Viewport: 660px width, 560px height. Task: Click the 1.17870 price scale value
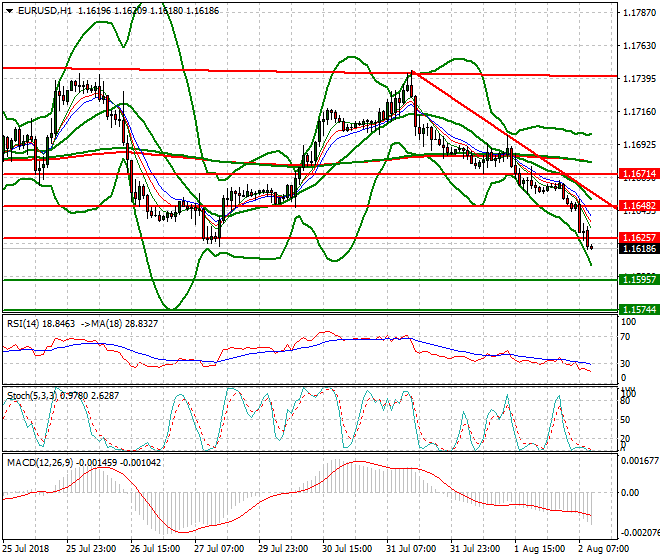[639, 13]
